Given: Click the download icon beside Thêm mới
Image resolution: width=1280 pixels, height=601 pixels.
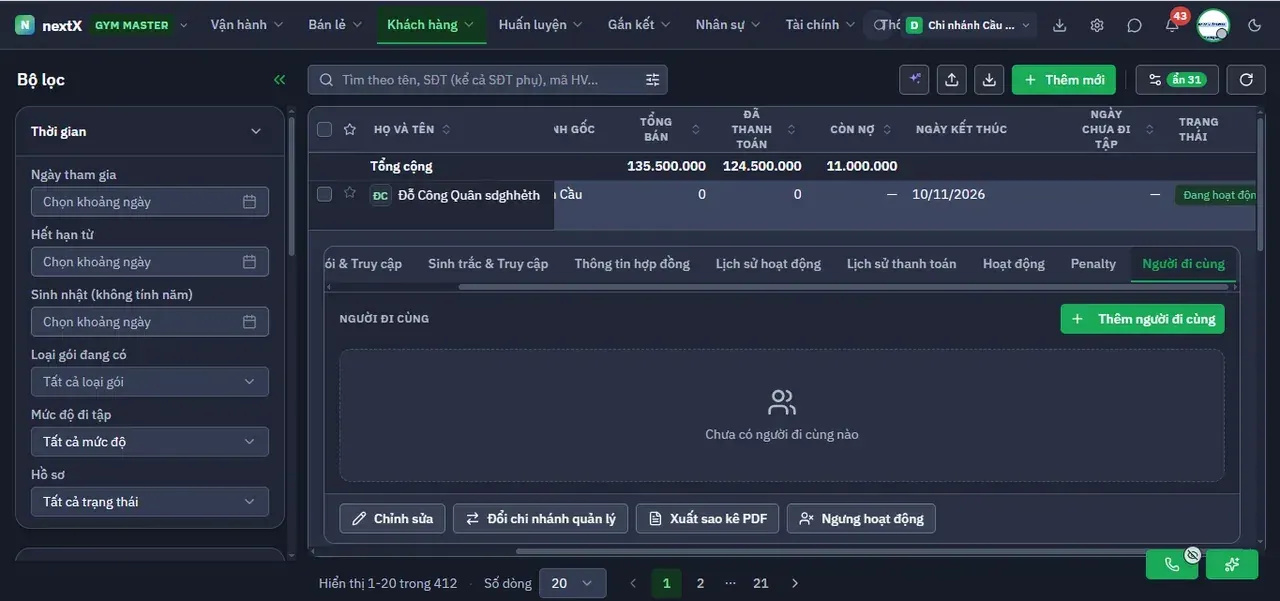Looking at the screenshot, I should point(989,80).
